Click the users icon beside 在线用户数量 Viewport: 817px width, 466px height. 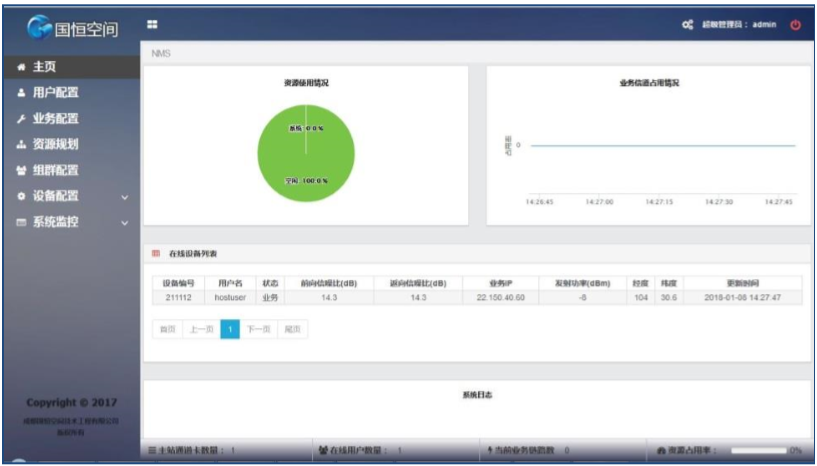(x=323, y=450)
